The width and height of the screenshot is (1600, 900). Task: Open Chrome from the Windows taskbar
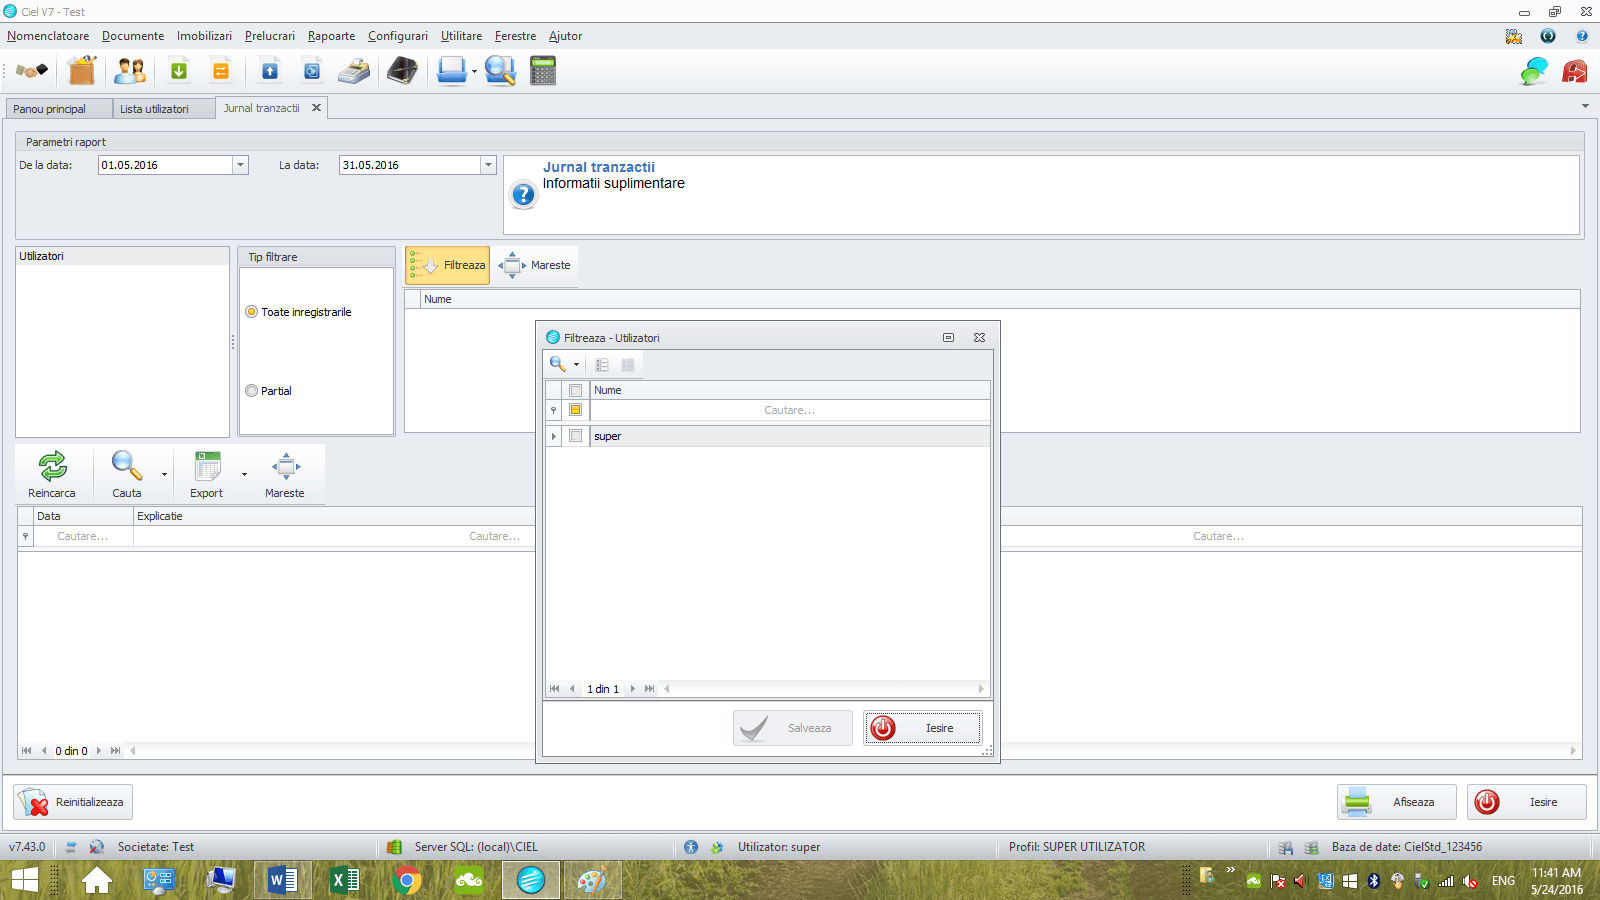(x=407, y=880)
